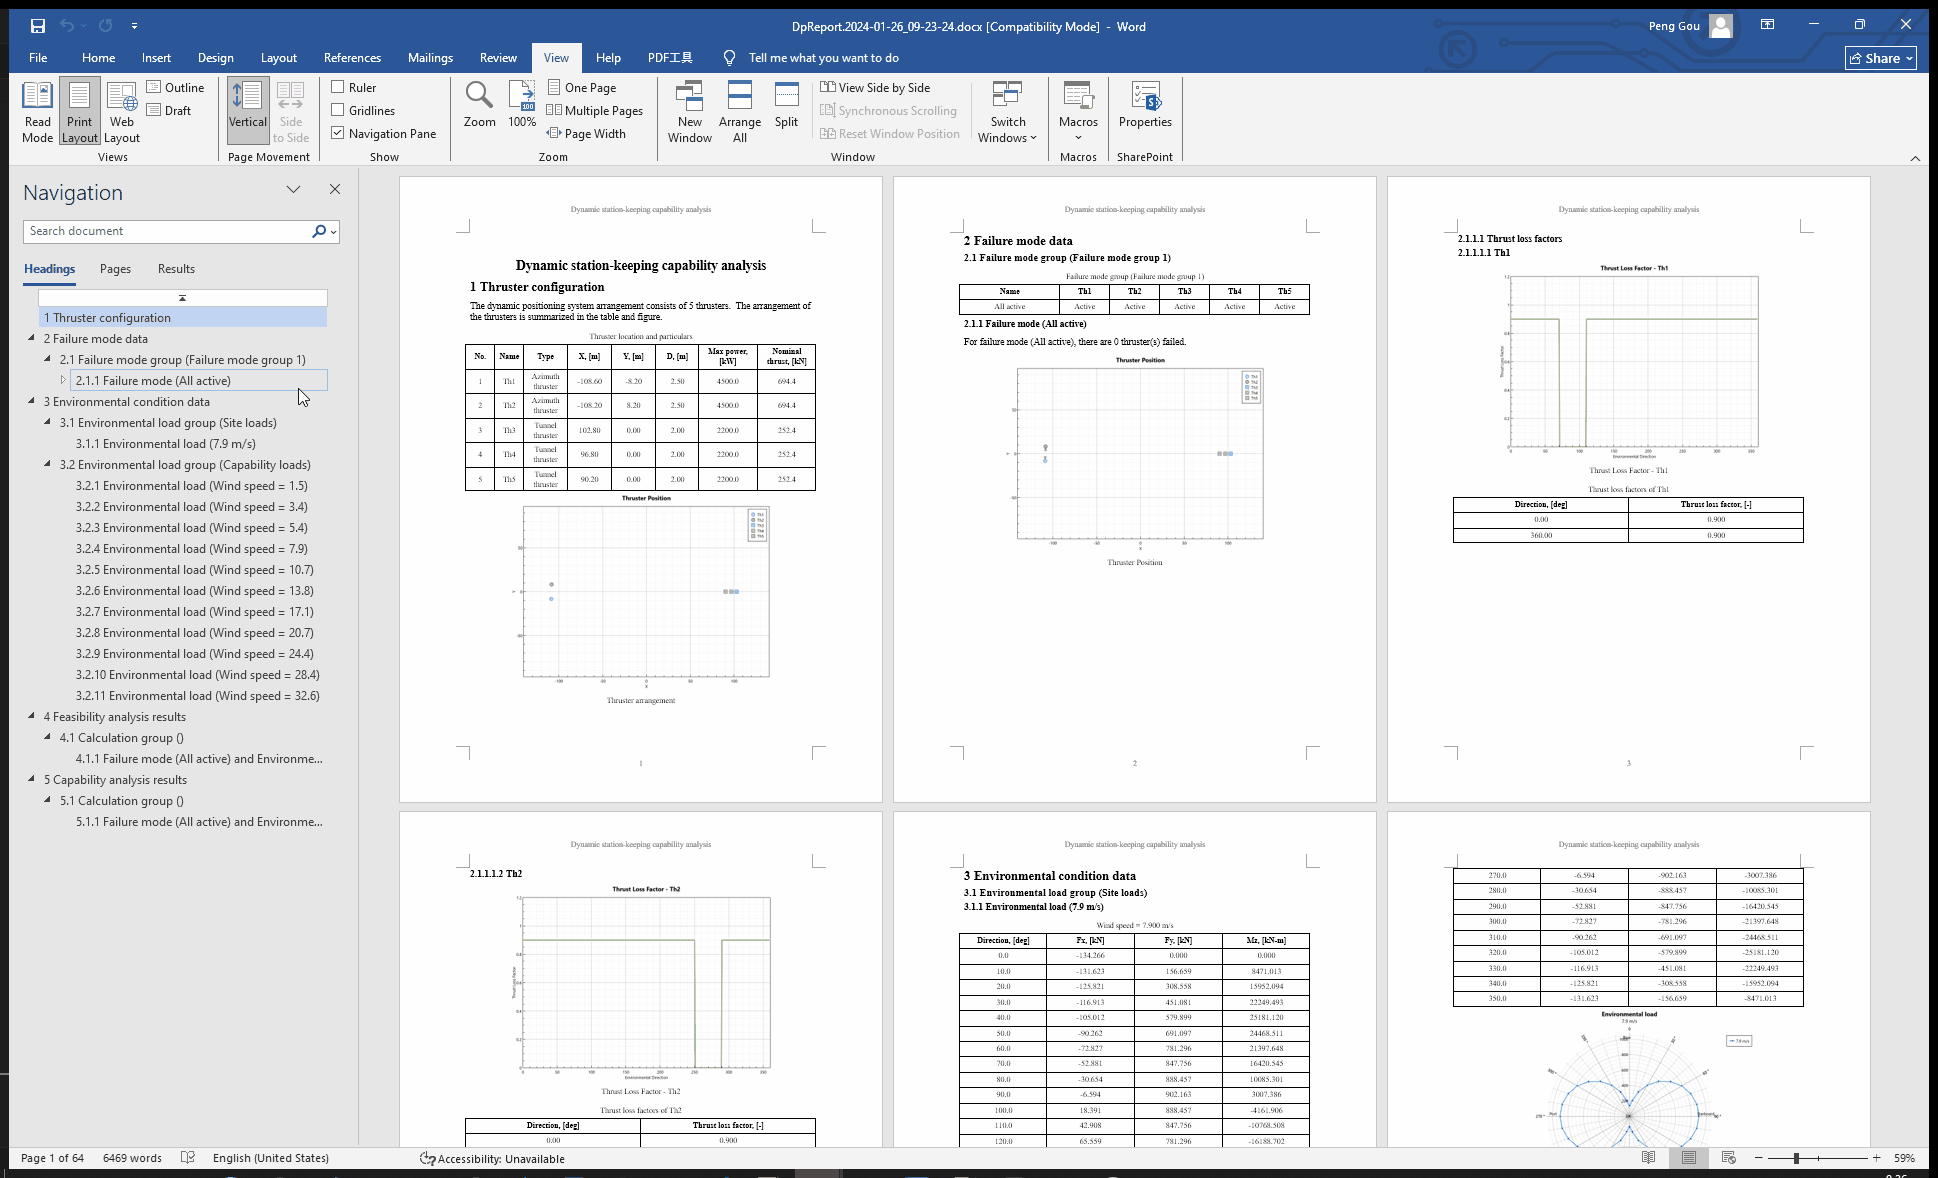
Task: Open a New Window of the document
Action: click(690, 112)
